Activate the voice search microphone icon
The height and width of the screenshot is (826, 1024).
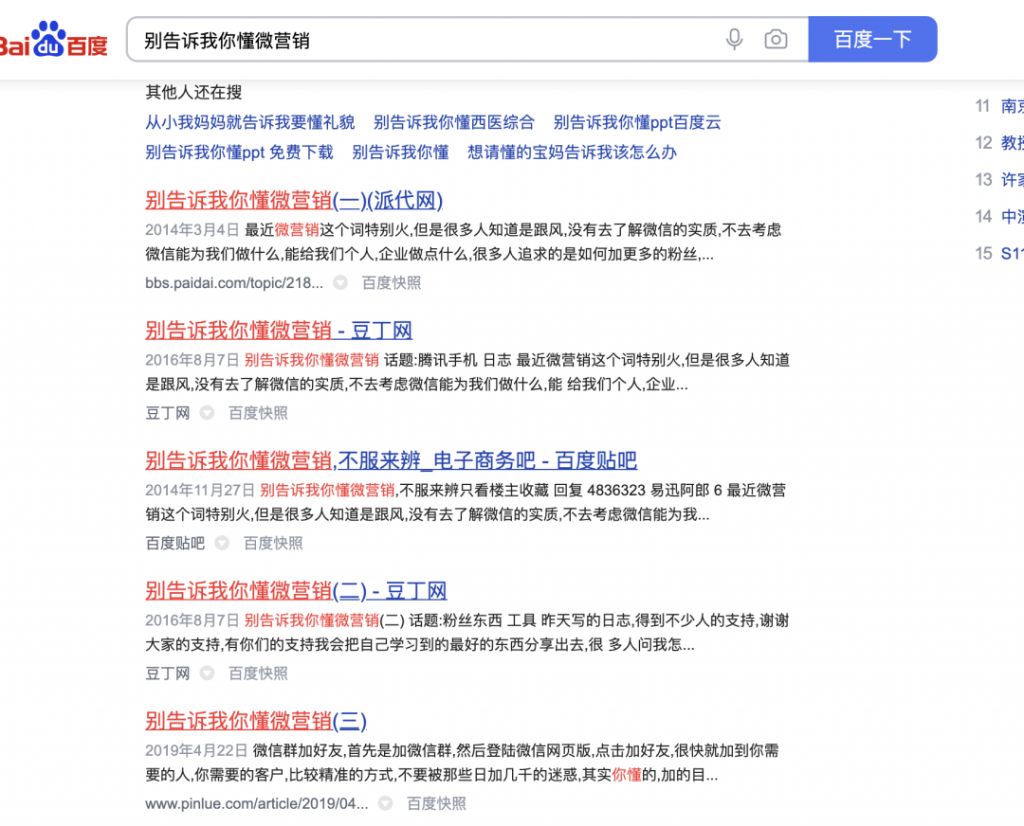point(734,40)
